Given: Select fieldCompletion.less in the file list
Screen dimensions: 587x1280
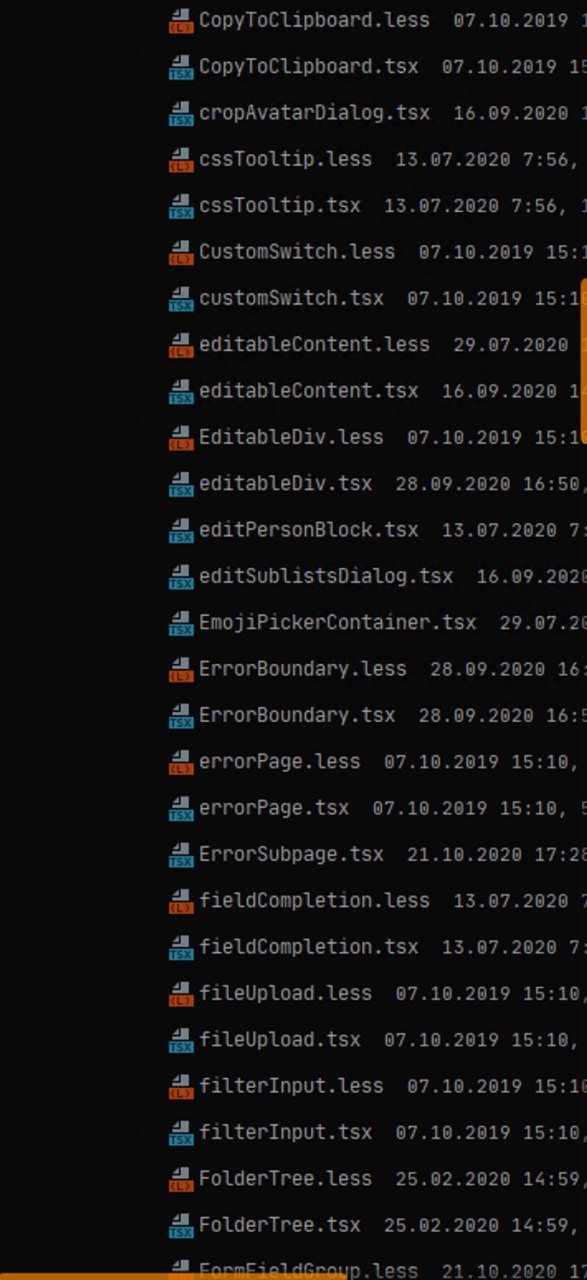Looking at the screenshot, I should (x=314, y=900).
